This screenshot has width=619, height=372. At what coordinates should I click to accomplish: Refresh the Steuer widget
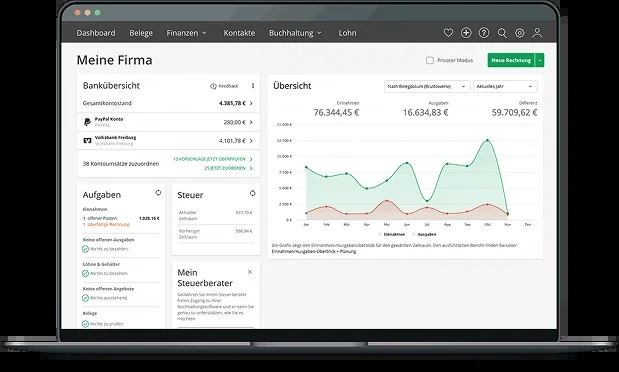pos(252,193)
